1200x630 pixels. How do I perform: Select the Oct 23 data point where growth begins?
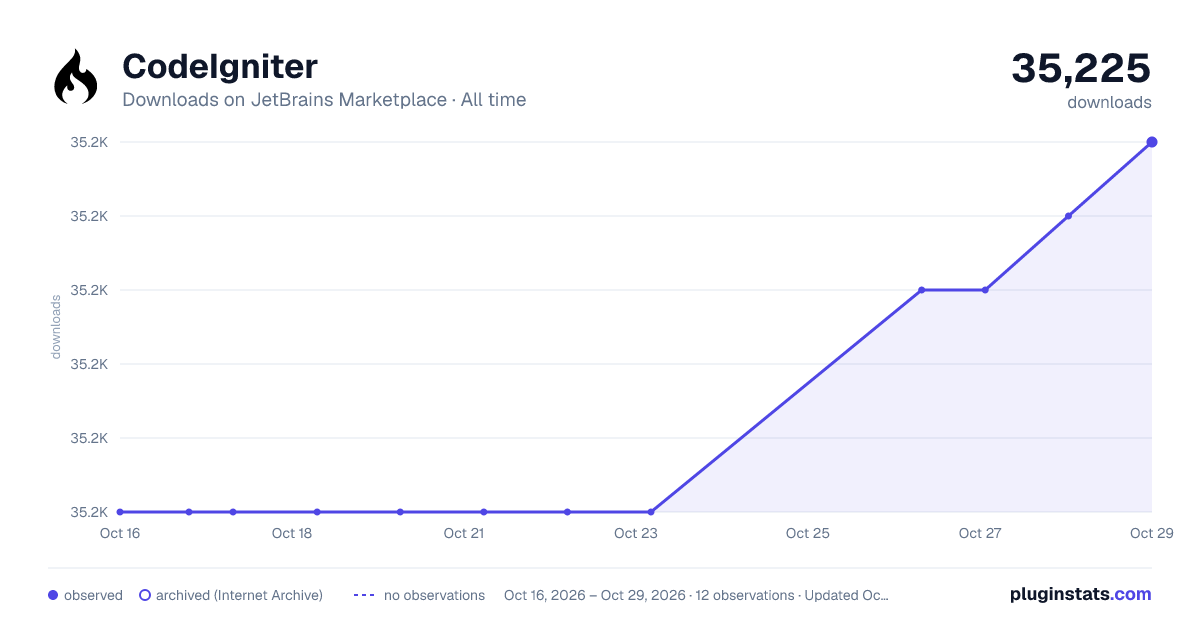(651, 512)
